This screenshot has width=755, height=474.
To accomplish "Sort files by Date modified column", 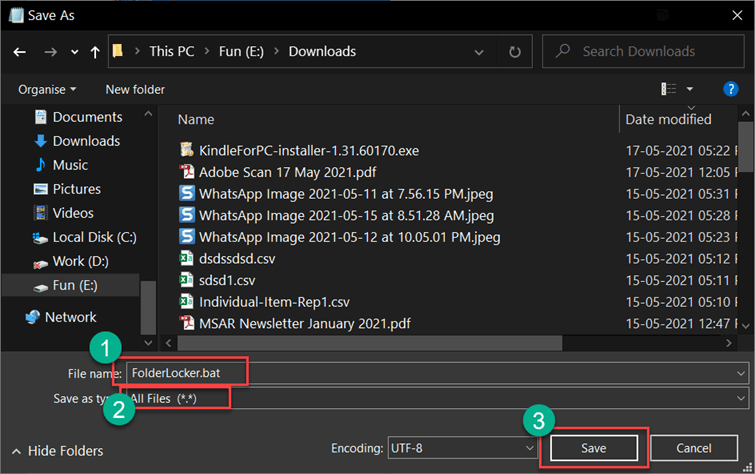I will (668, 119).
